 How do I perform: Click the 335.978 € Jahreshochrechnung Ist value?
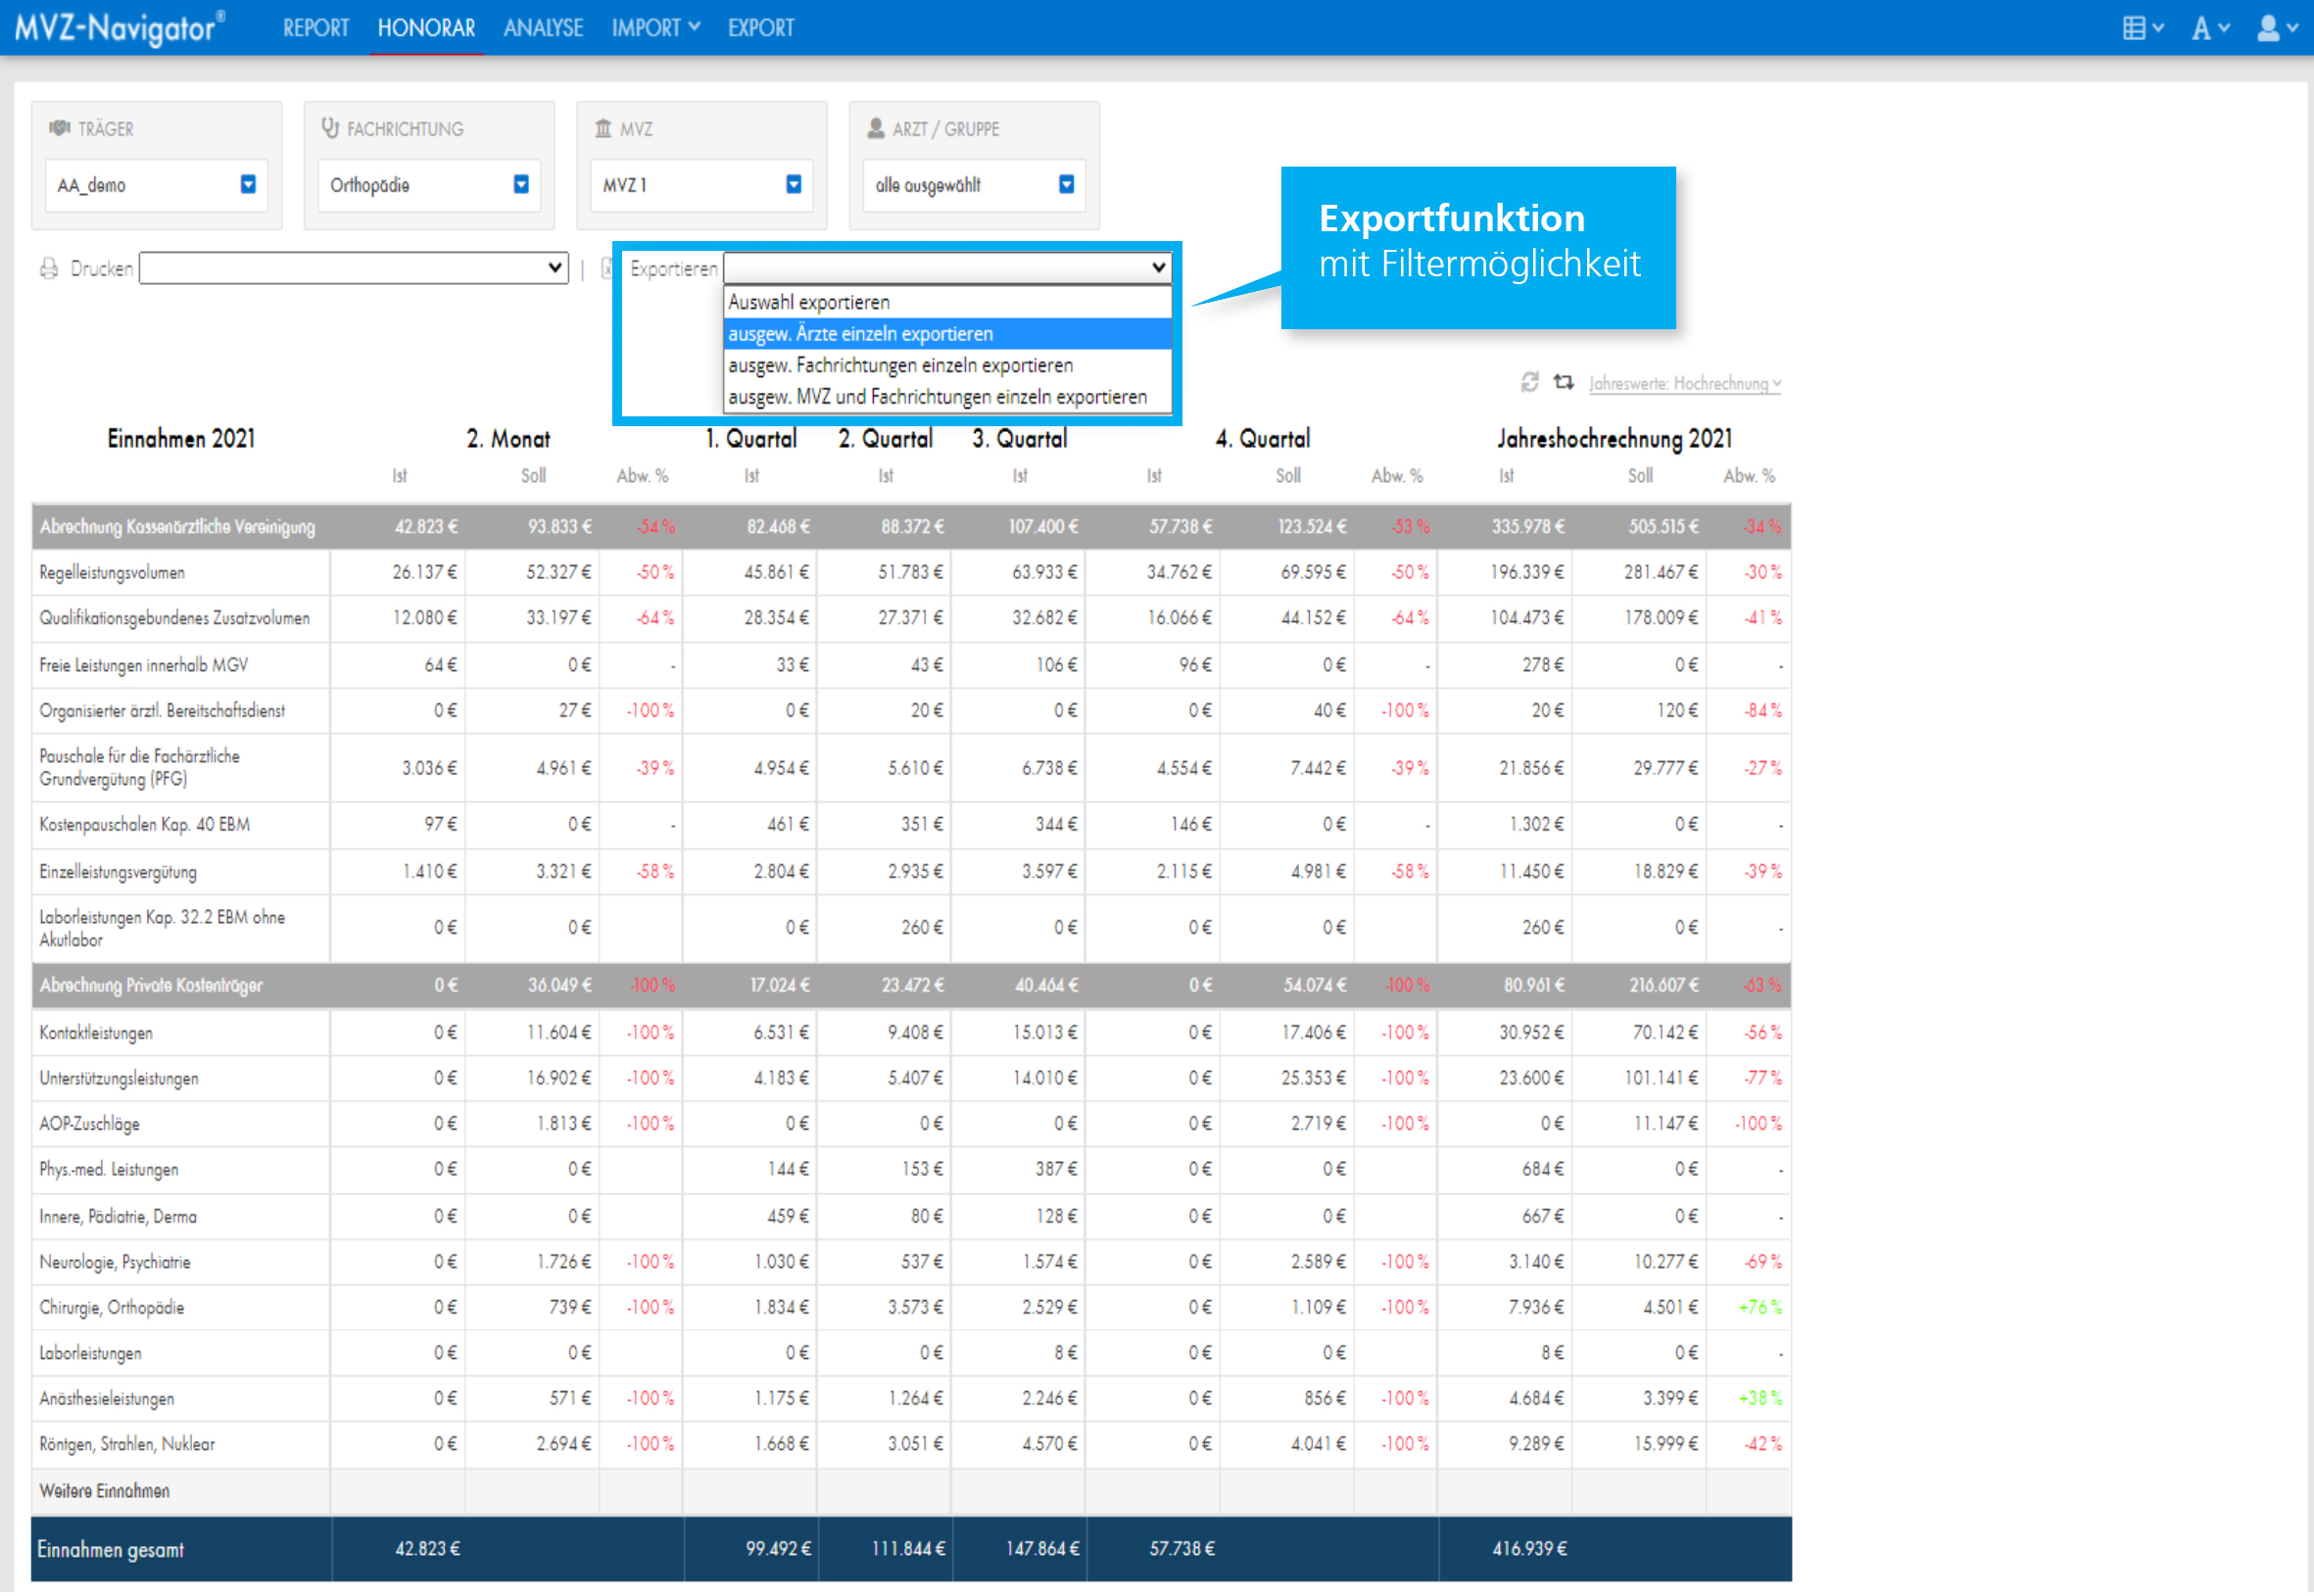(x=1528, y=527)
